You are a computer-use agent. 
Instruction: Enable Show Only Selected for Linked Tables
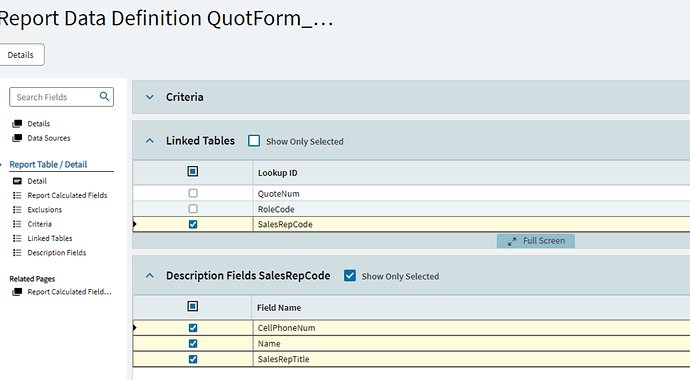[254, 141]
